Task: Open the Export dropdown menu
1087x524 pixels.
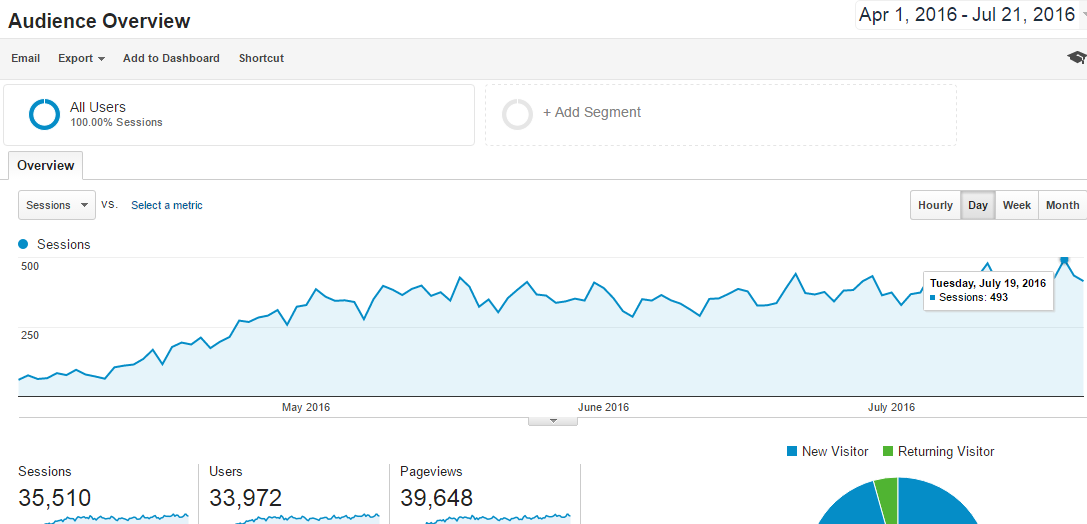Action: pyautogui.click(x=81, y=58)
